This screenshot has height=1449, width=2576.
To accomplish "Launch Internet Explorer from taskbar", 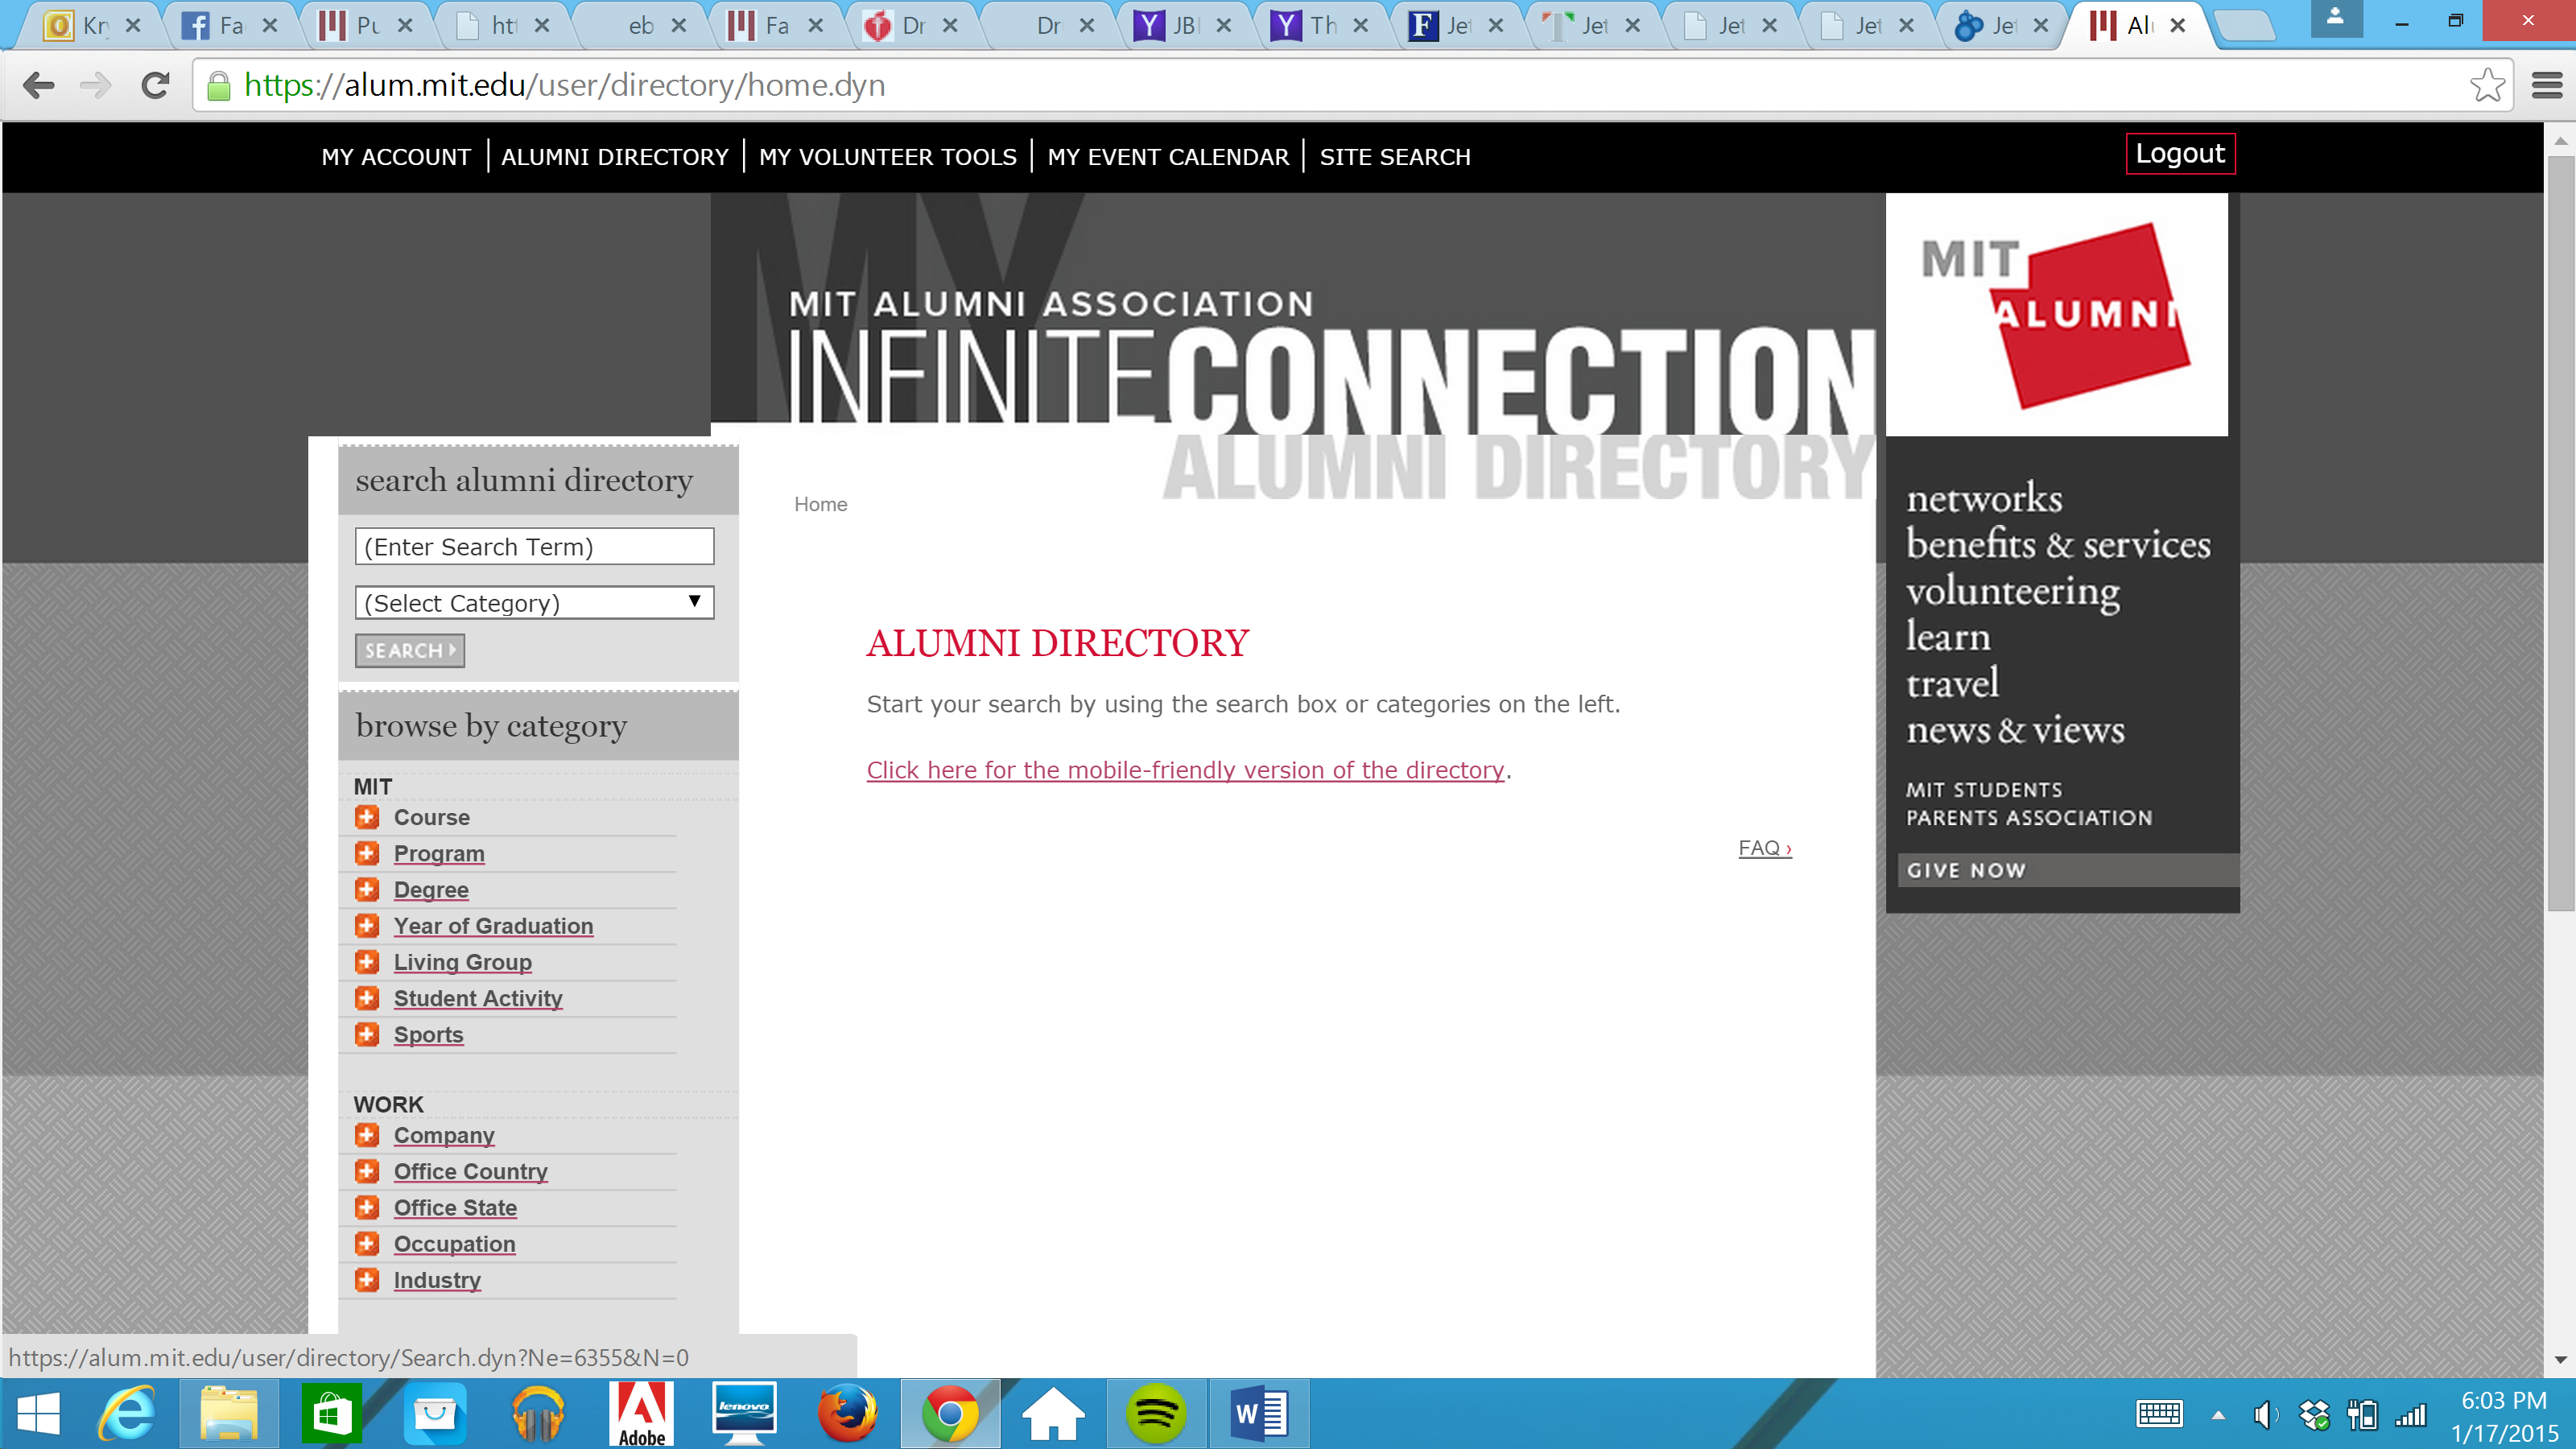I will coord(127,1414).
